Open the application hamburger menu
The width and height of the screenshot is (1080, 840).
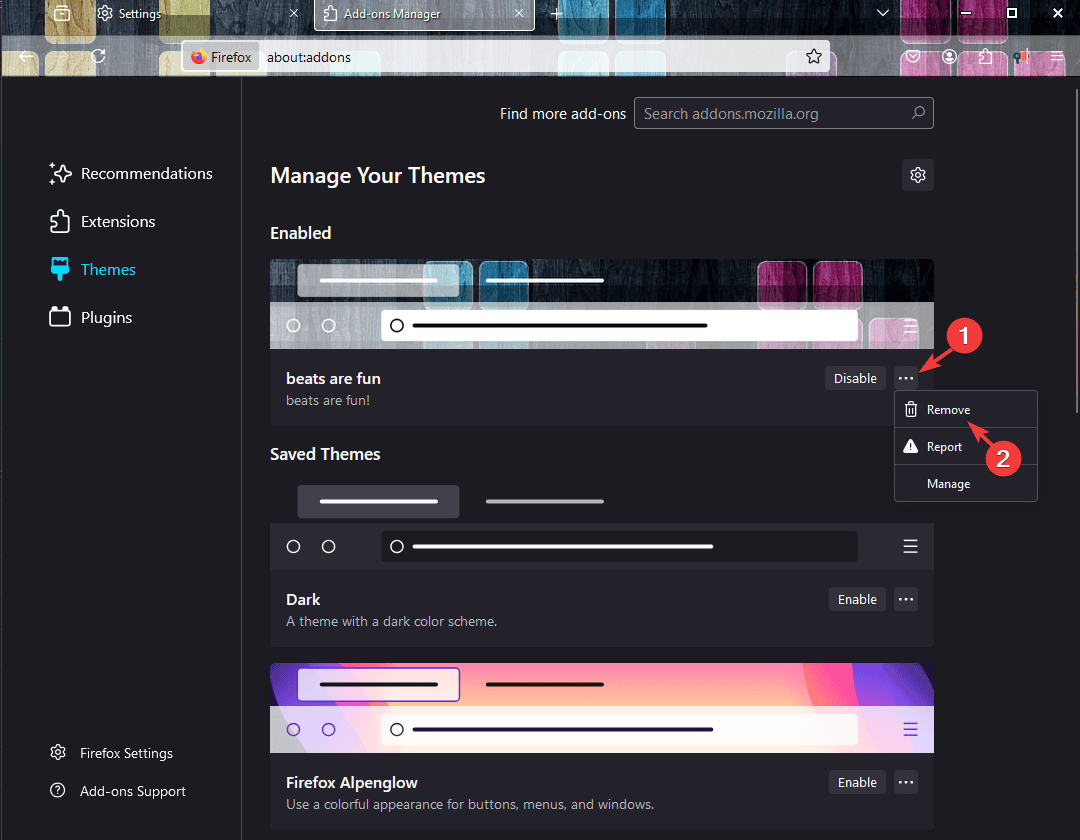pos(1057,56)
